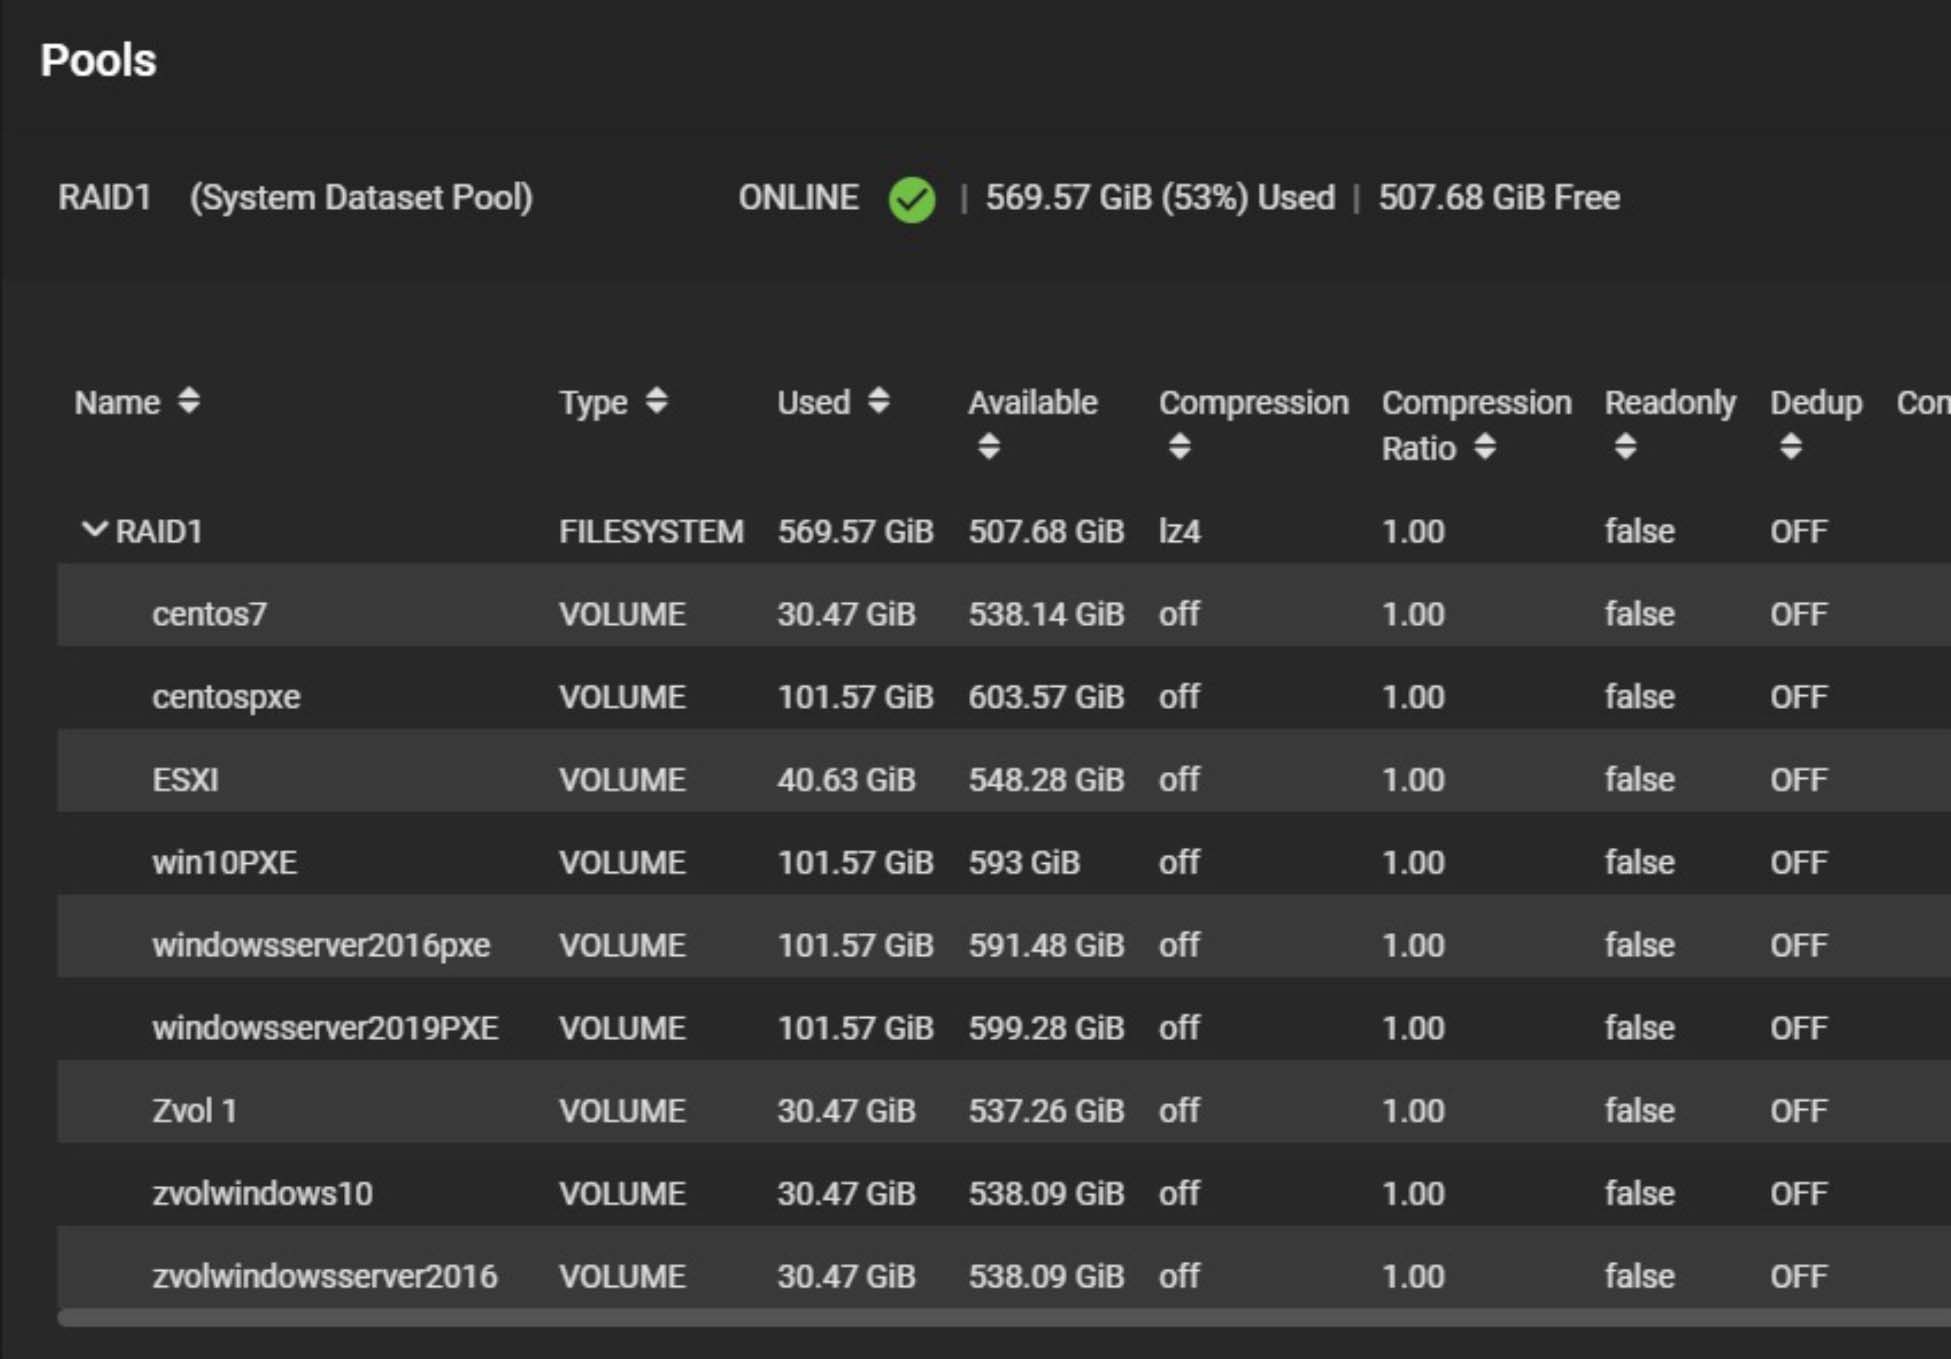The height and width of the screenshot is (1359, 1951).
Task: Click the Dedup column header text
Action: pyautogui.click(x=1816, y=403)
